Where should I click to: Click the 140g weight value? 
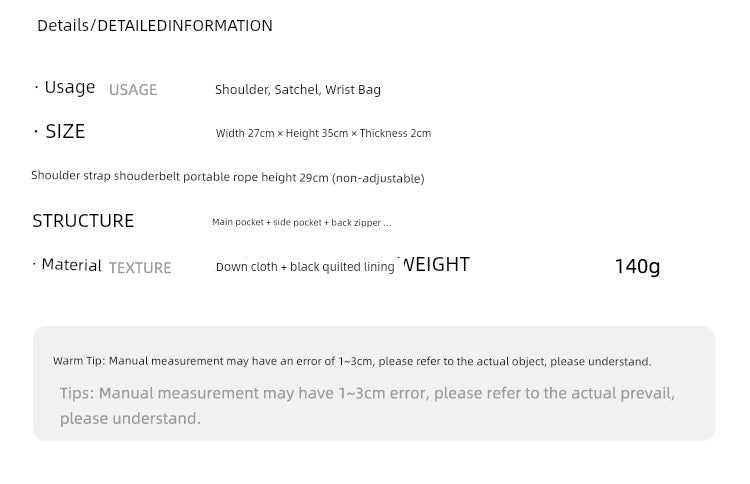637,266
